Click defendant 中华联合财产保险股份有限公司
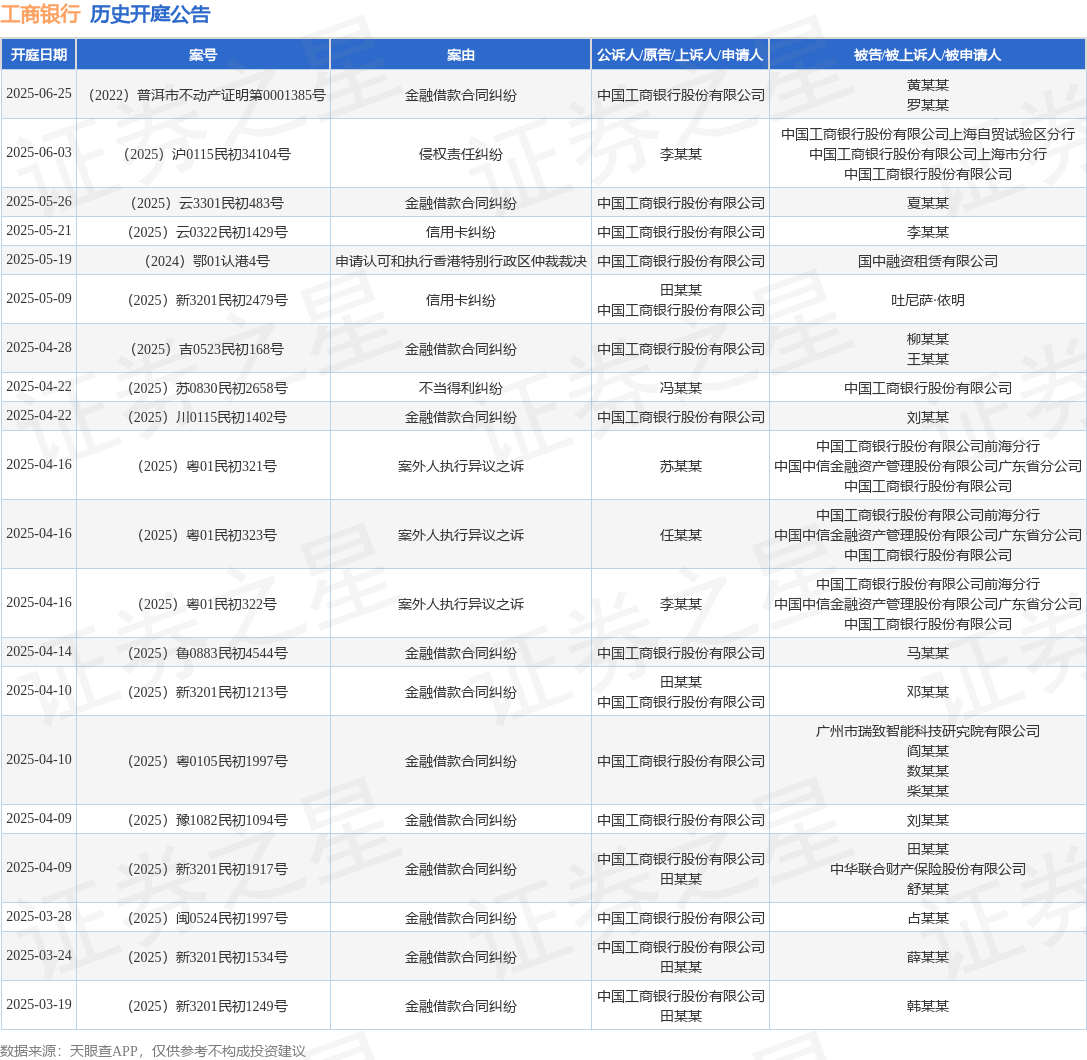1087x1060 pixels. tap(928, 869)
